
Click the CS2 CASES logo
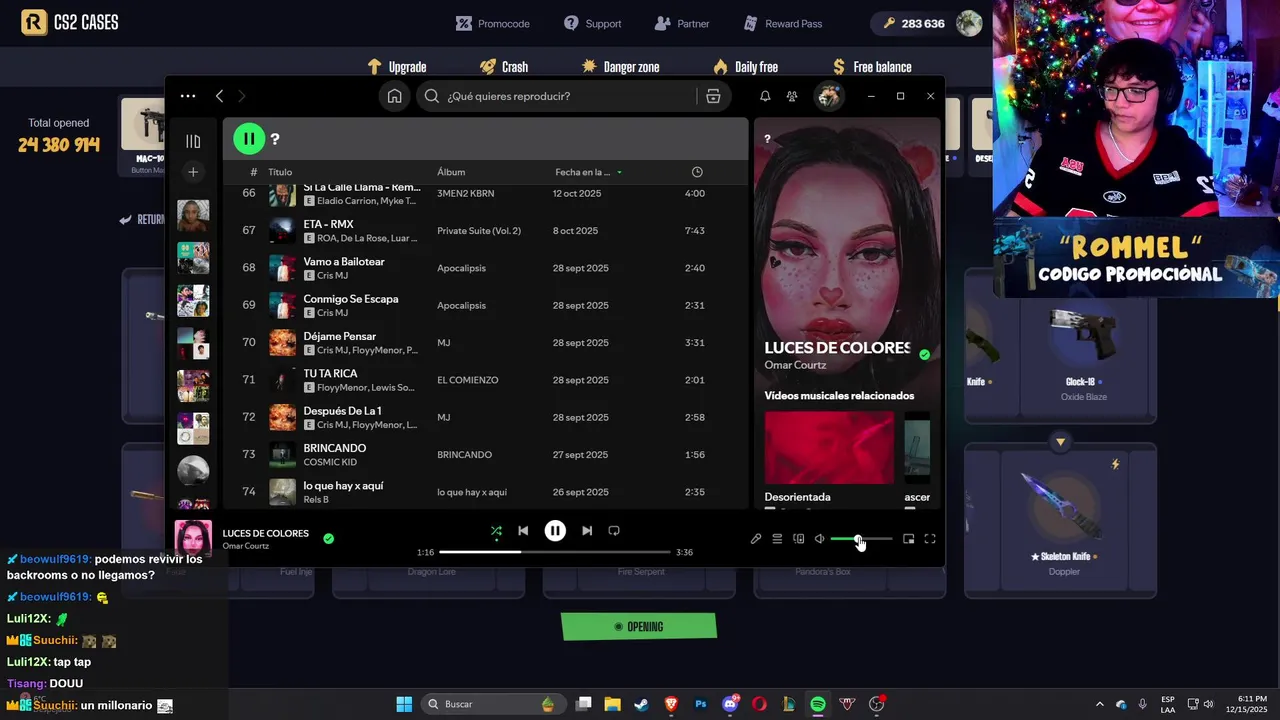pyautogui.click(x=70, y=23)
